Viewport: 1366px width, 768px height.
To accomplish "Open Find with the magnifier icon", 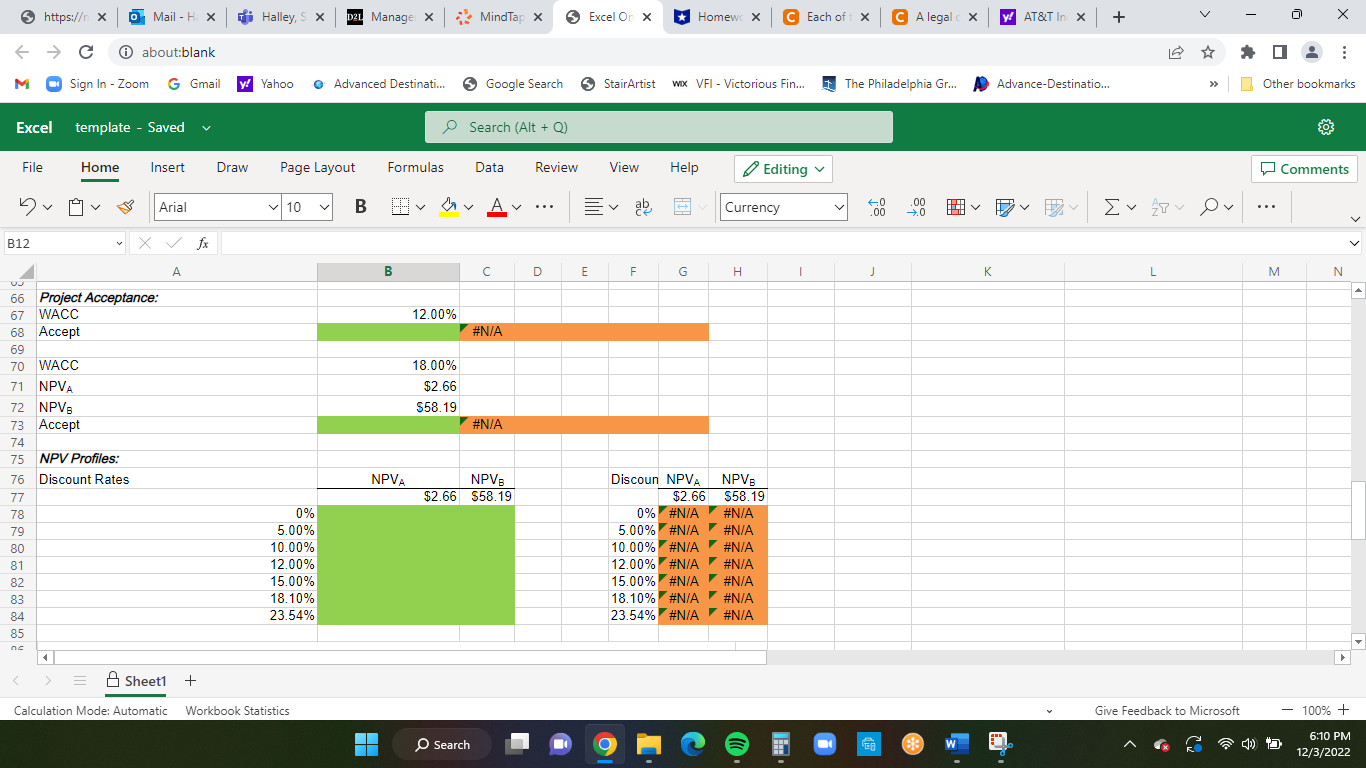I will click(x=1211, y=207).
